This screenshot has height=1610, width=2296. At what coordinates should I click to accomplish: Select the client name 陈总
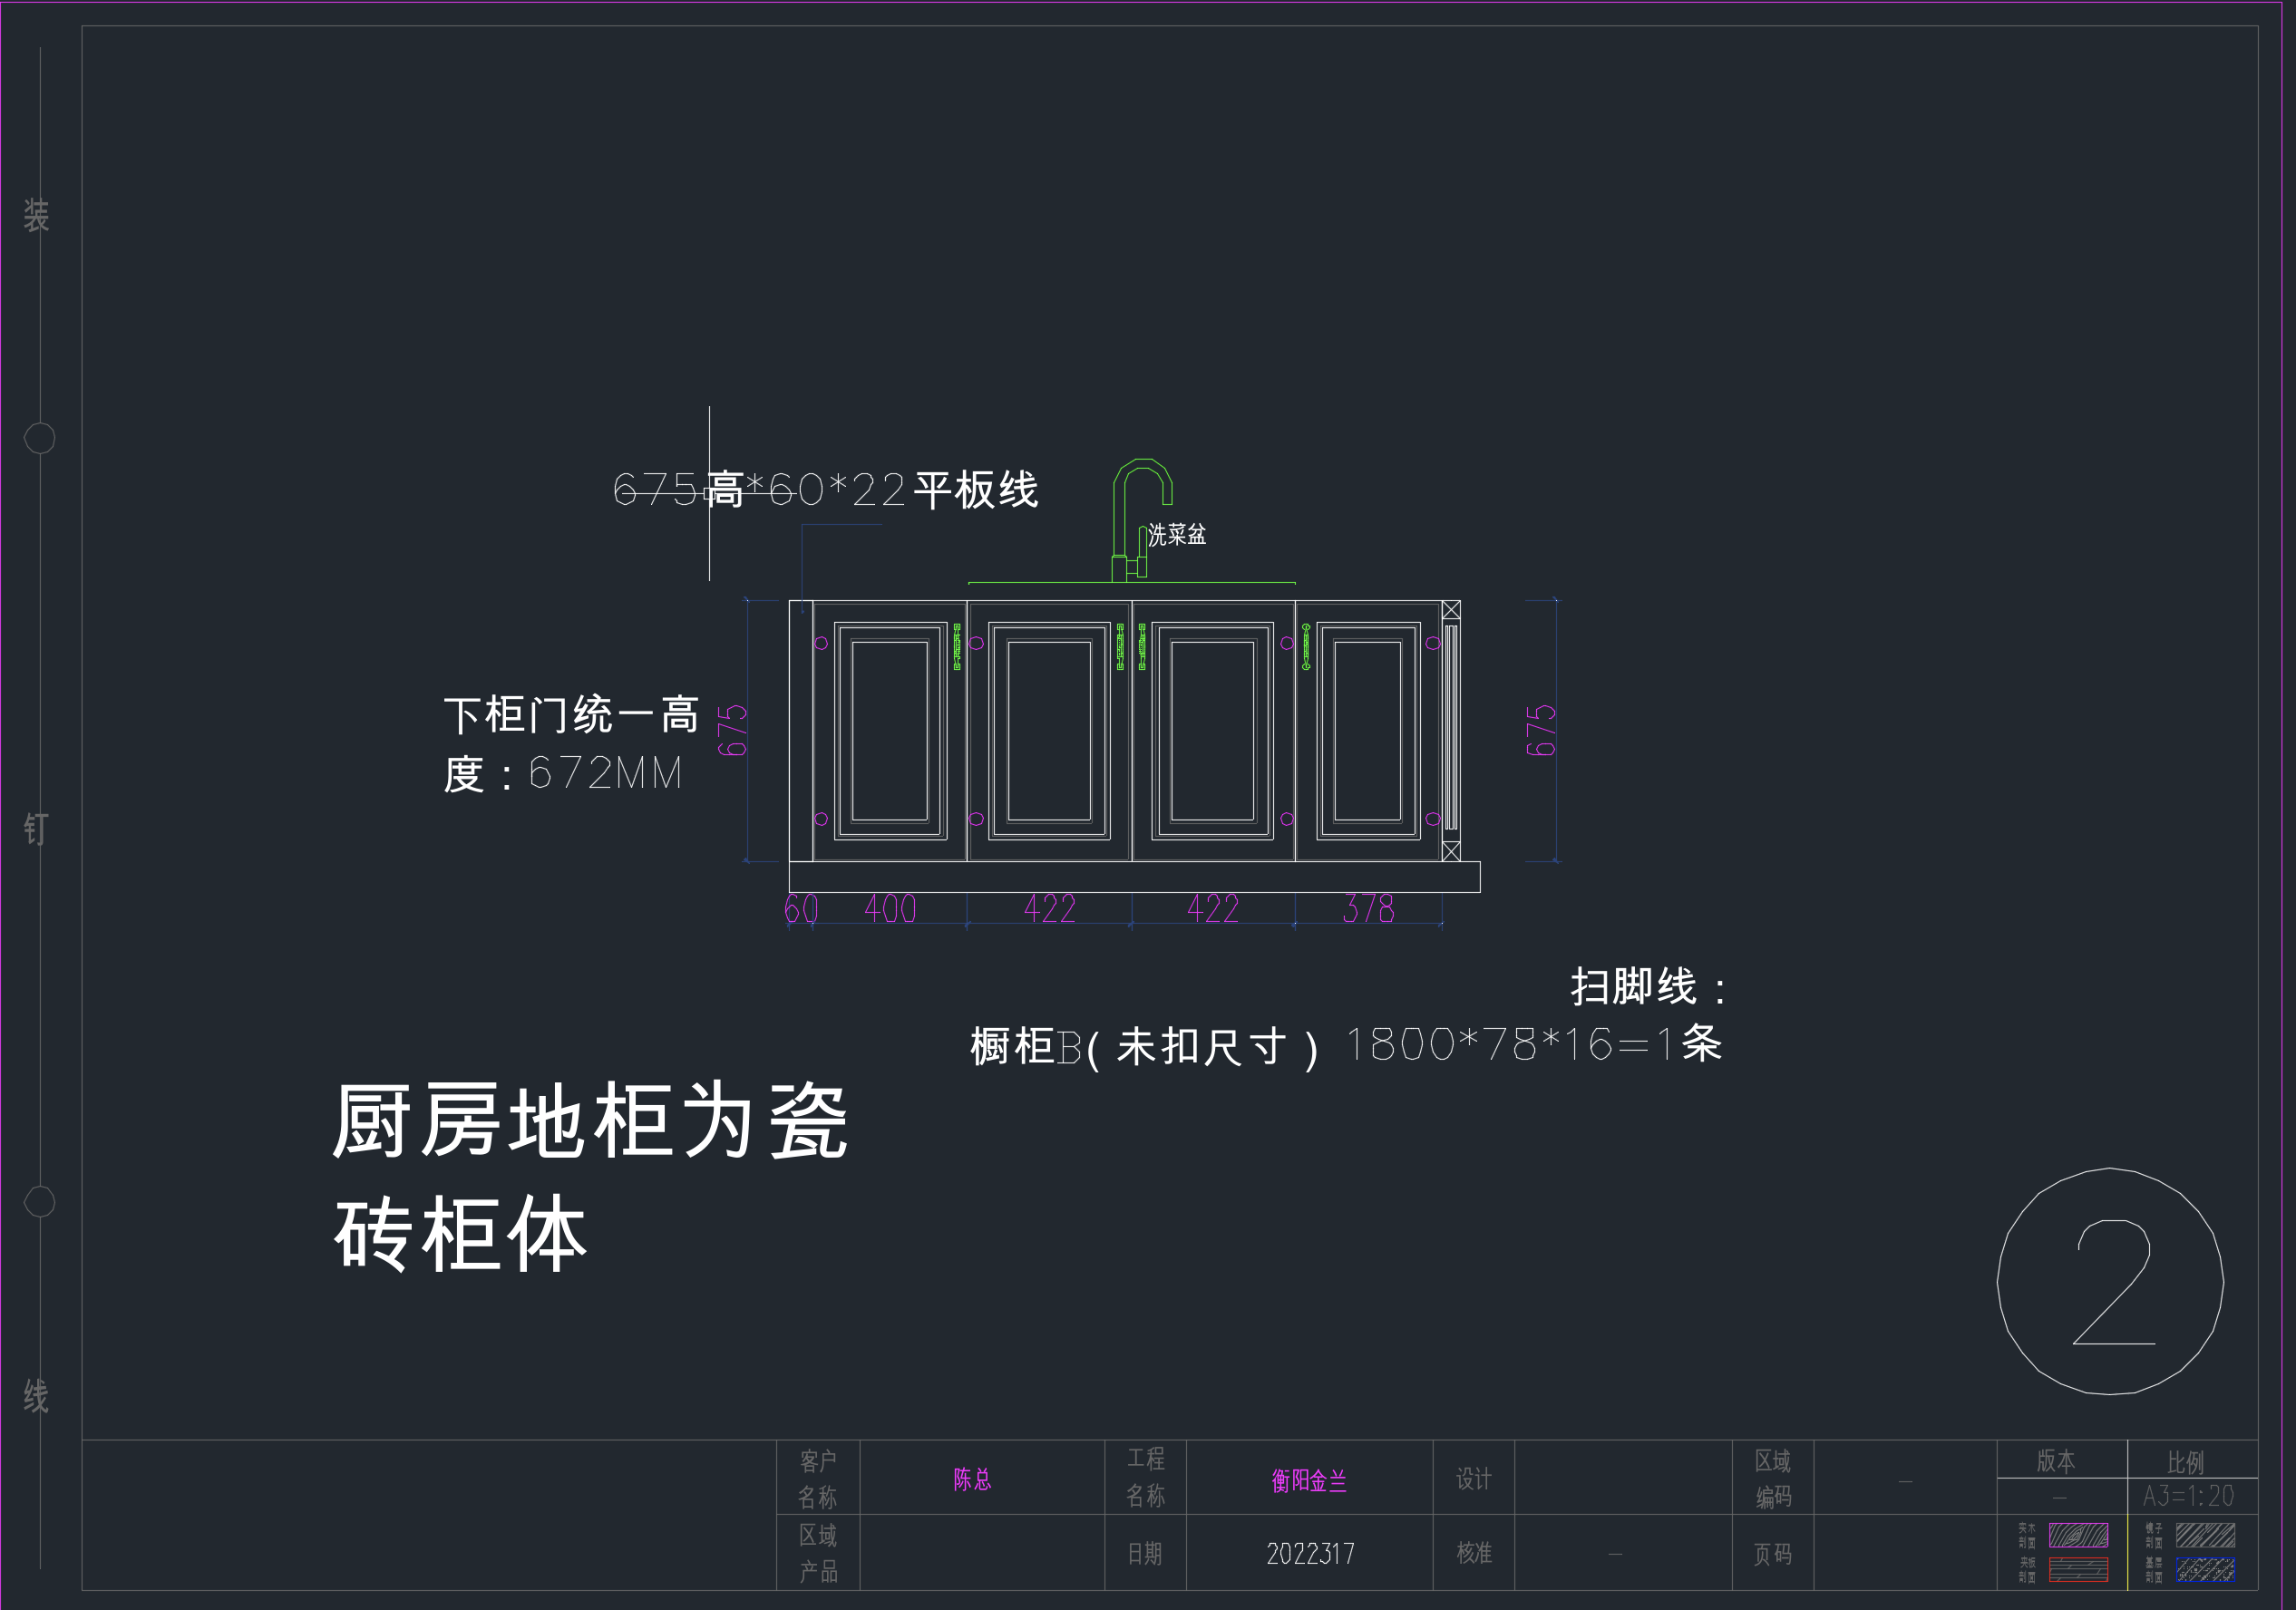tap(972, 1479)
